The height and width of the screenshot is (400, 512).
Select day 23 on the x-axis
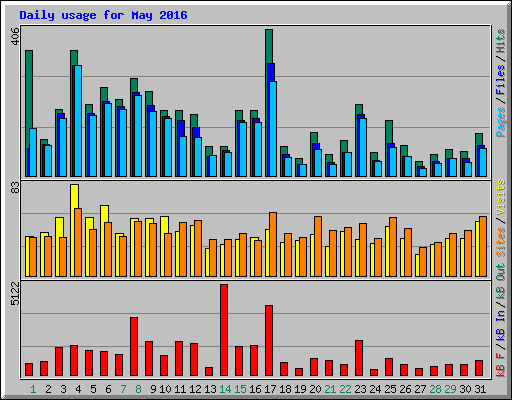pyautogui.click(x=360, y=389)
